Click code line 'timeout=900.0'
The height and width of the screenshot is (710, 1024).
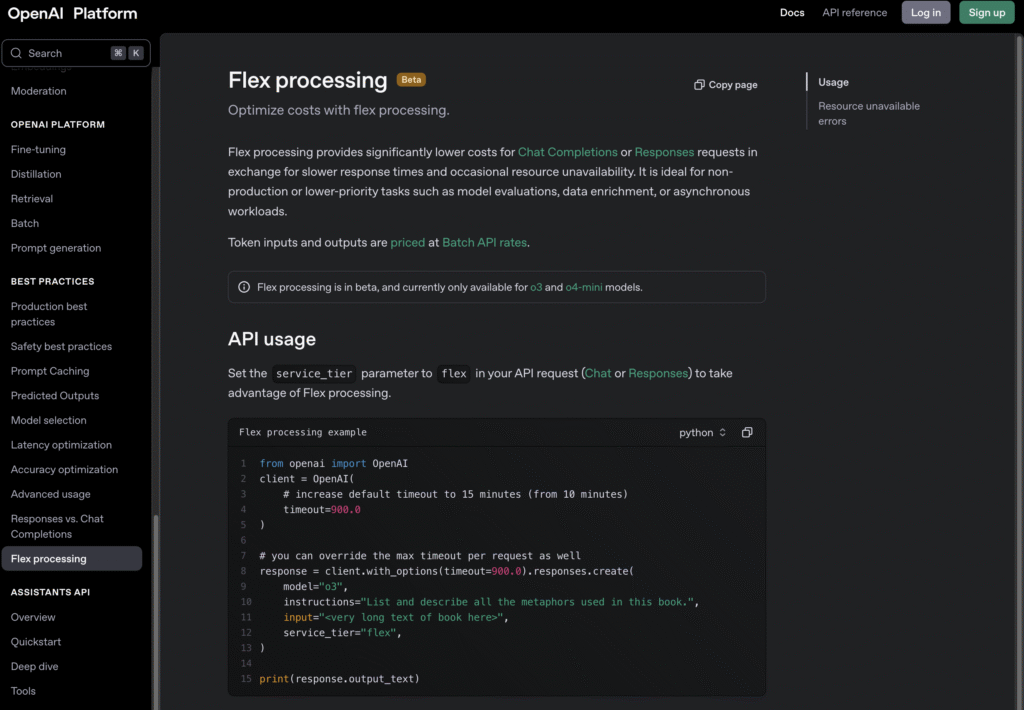322,510
